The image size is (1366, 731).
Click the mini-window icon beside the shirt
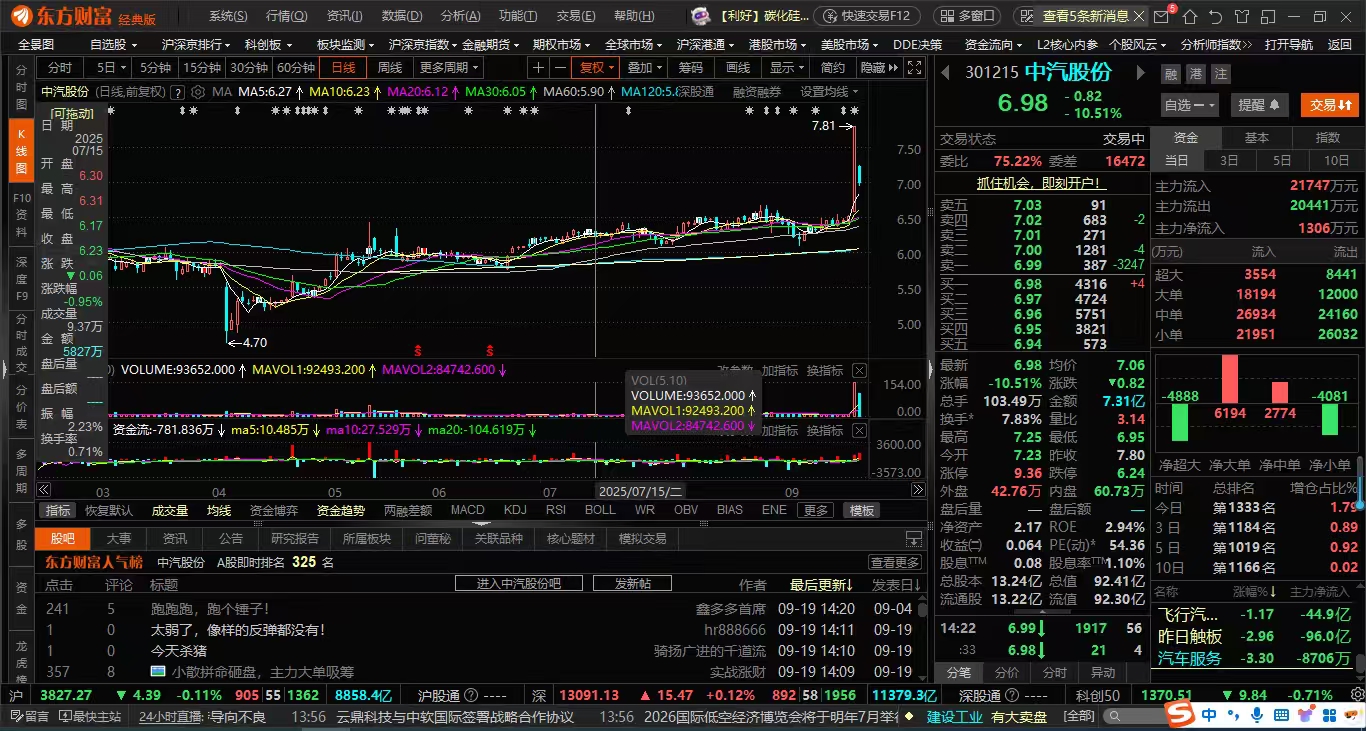1268,16
